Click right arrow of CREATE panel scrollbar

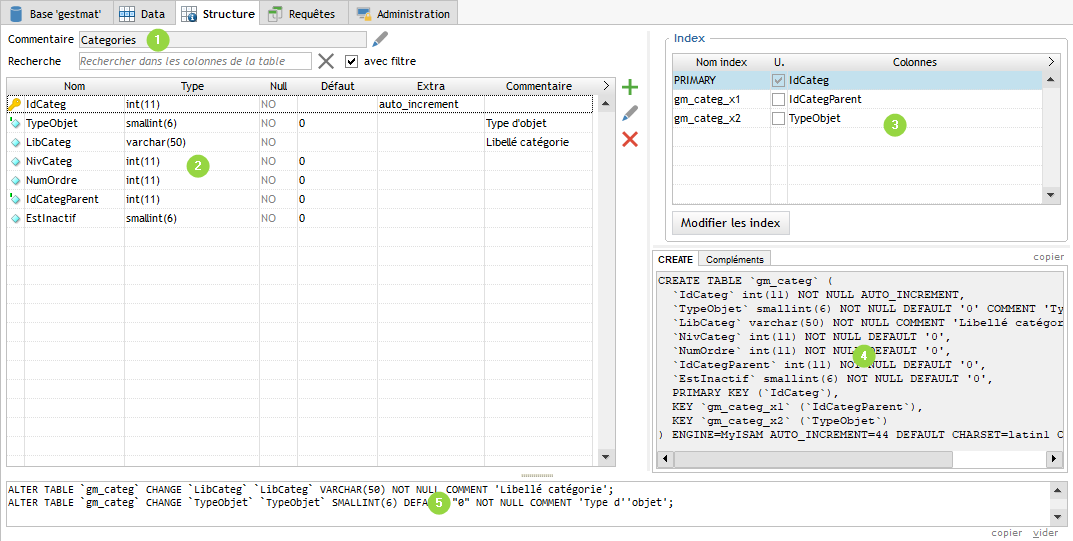(1055, 459)
